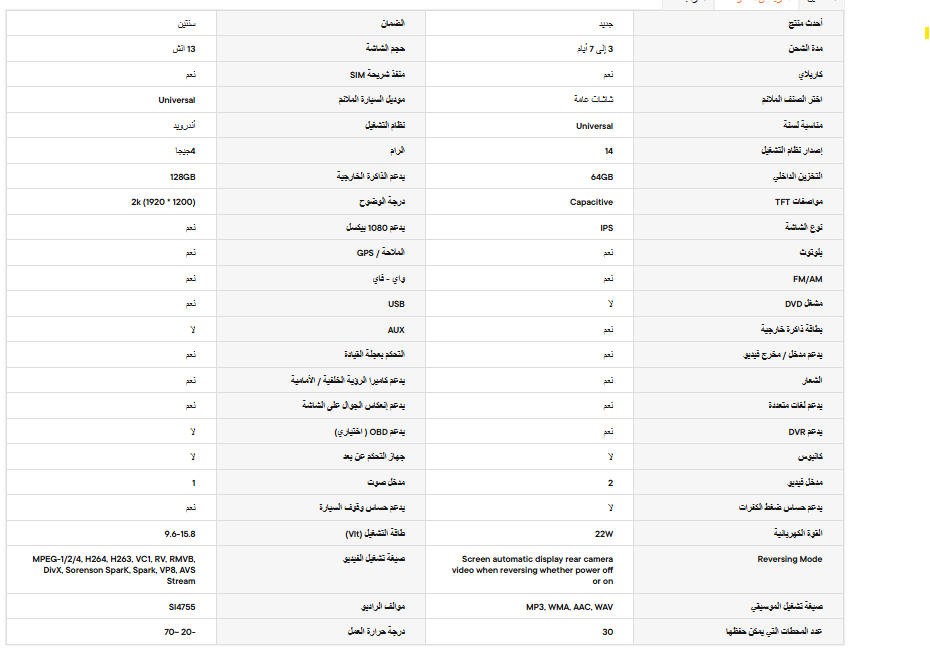The height and width of the screenshot is (656, 930).
Task: Select the 22W electrical power value
Action: (x=604, y=533)
